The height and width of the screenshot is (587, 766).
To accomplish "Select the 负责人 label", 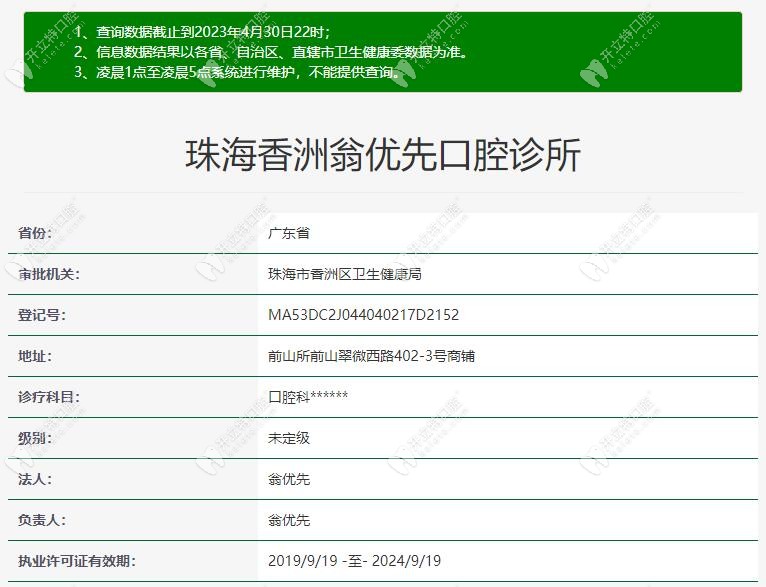I will tap(42, 520).
